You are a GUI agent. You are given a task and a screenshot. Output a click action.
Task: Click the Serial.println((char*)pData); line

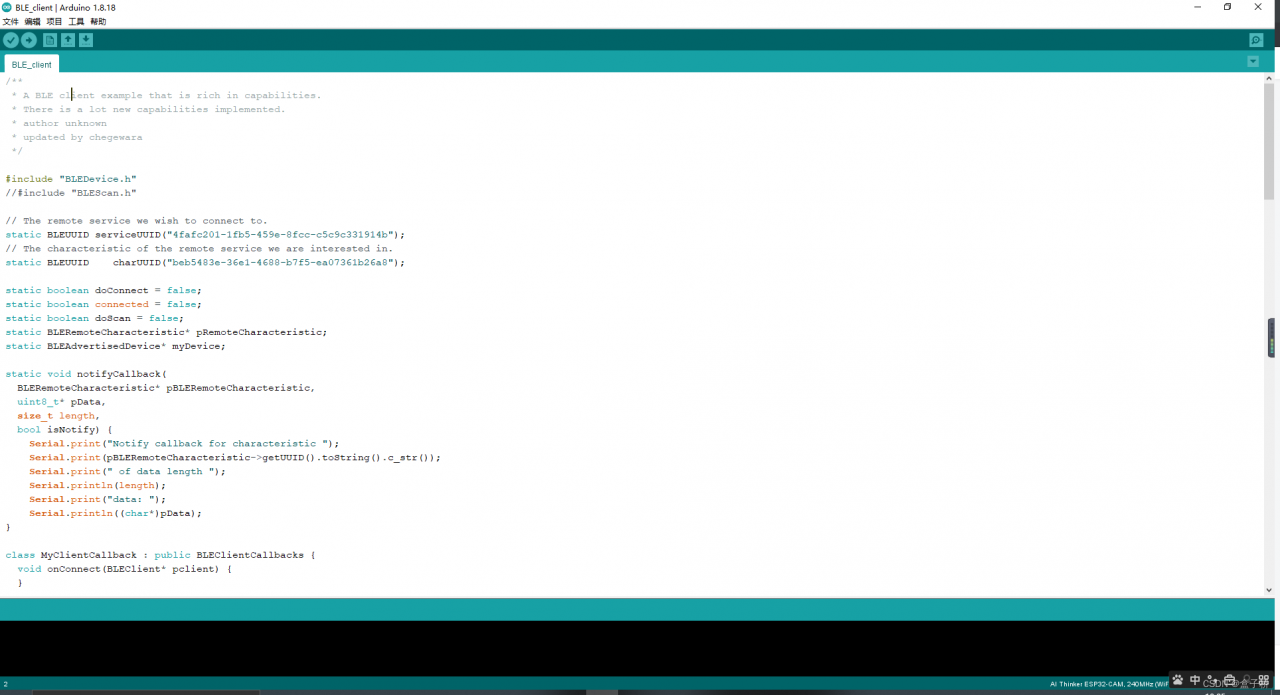coord(115,514)
